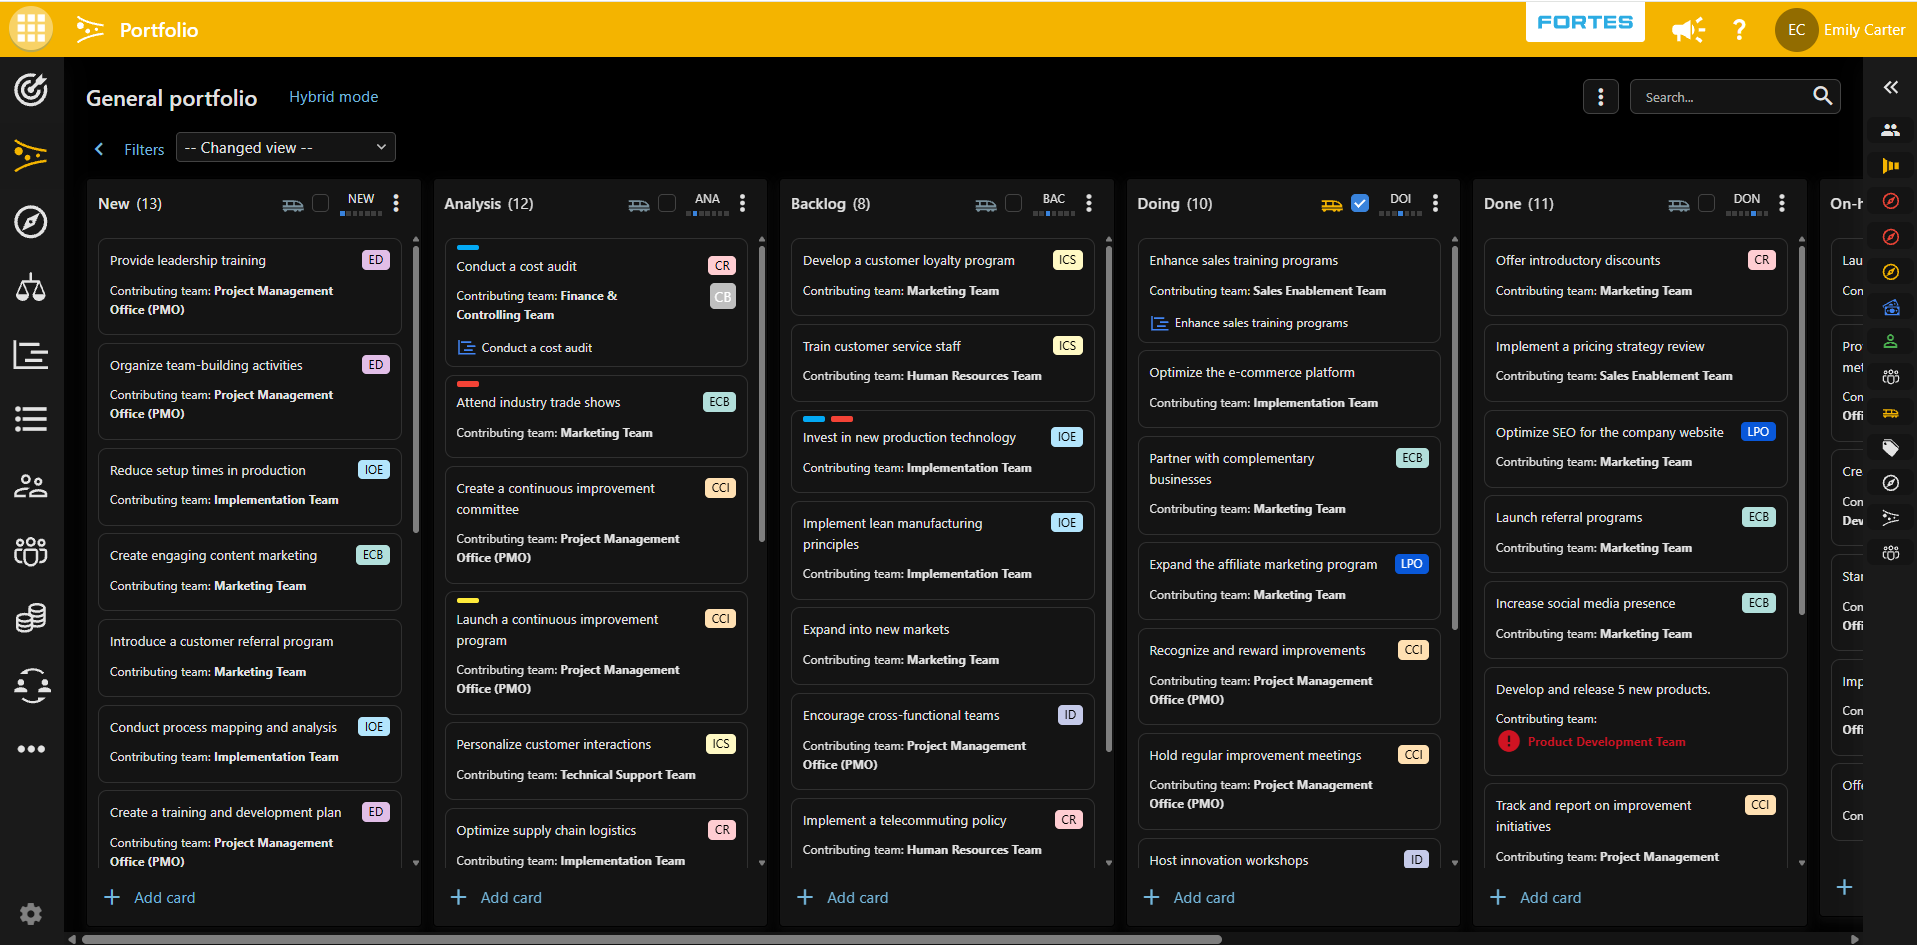The width and height of the screenshot is (1917, 945).
Task: Open the New column three-dot menu
Action: coord(396,203)
